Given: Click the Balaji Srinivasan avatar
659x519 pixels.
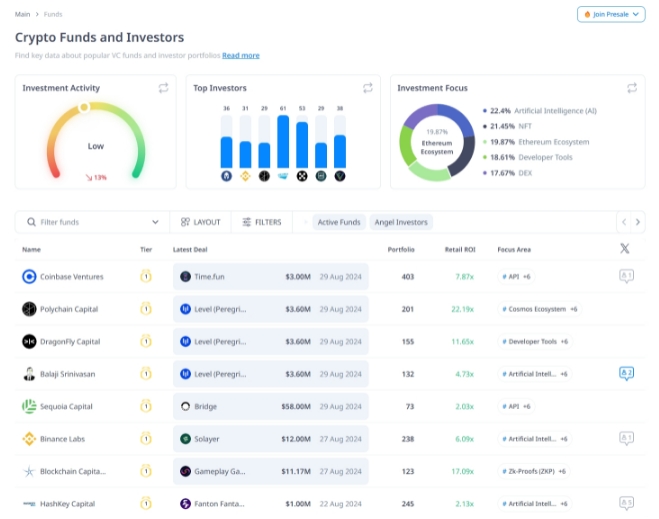Looking at the screenshot, I should (x=29, y=374).
